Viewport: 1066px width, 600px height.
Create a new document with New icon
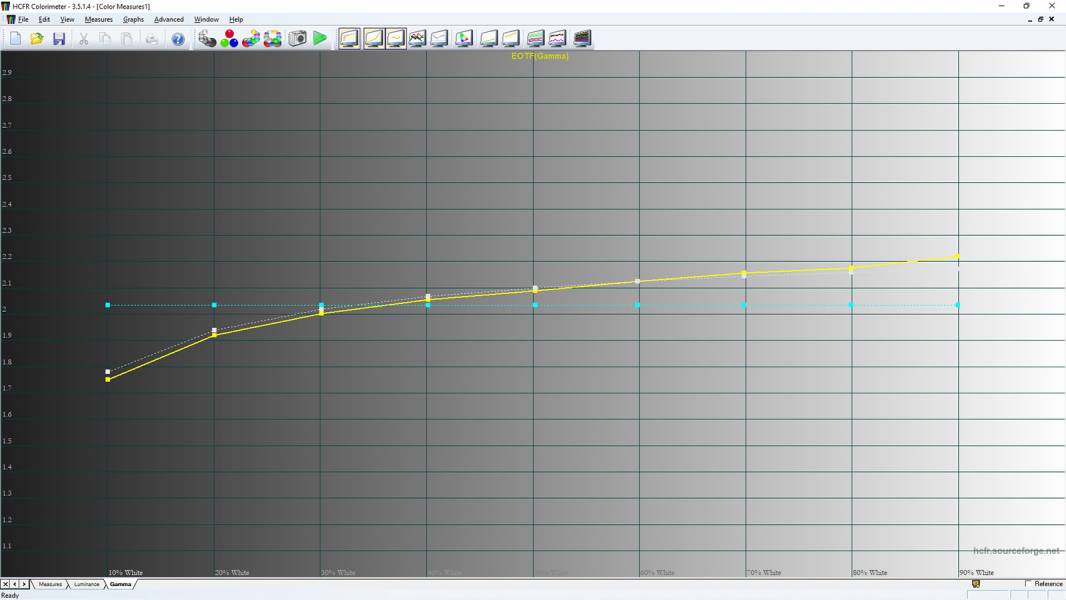(x=15, y=39)
